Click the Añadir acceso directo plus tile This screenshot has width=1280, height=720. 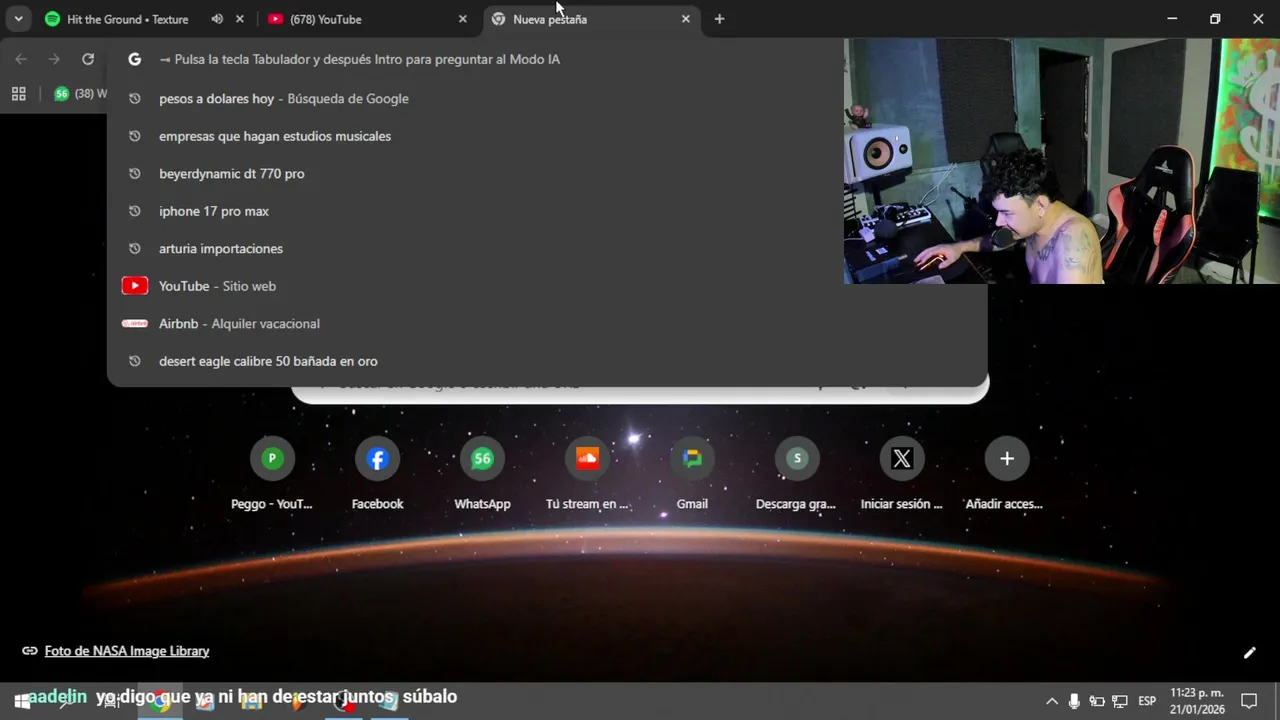1006,474
